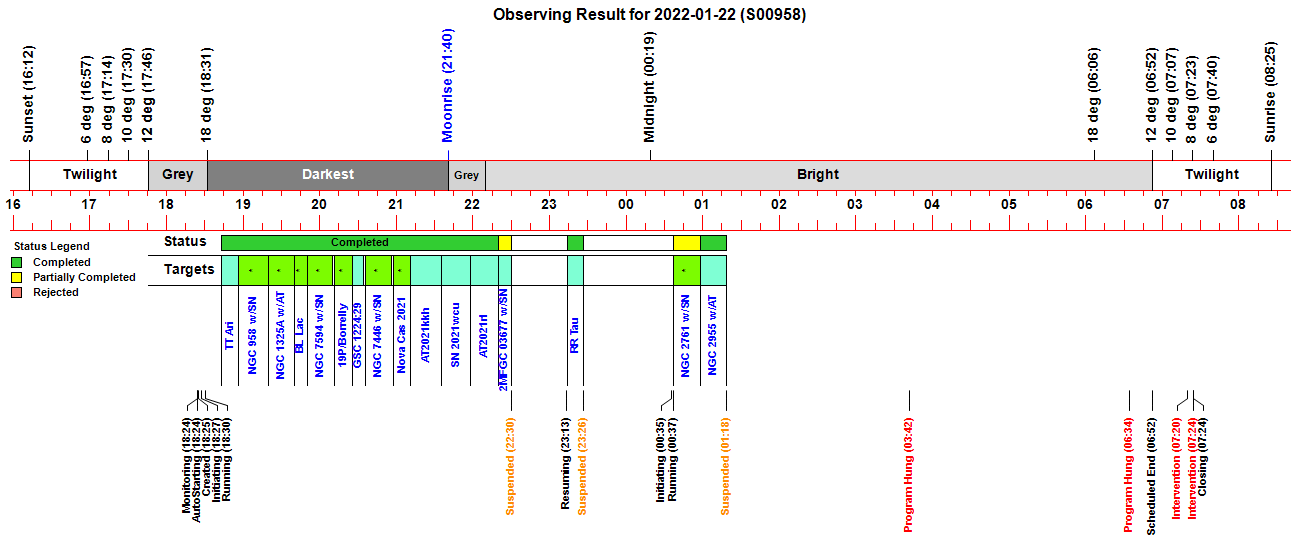1300x560 pixels.
Task: Click the Targets row label
Action: 190,269
